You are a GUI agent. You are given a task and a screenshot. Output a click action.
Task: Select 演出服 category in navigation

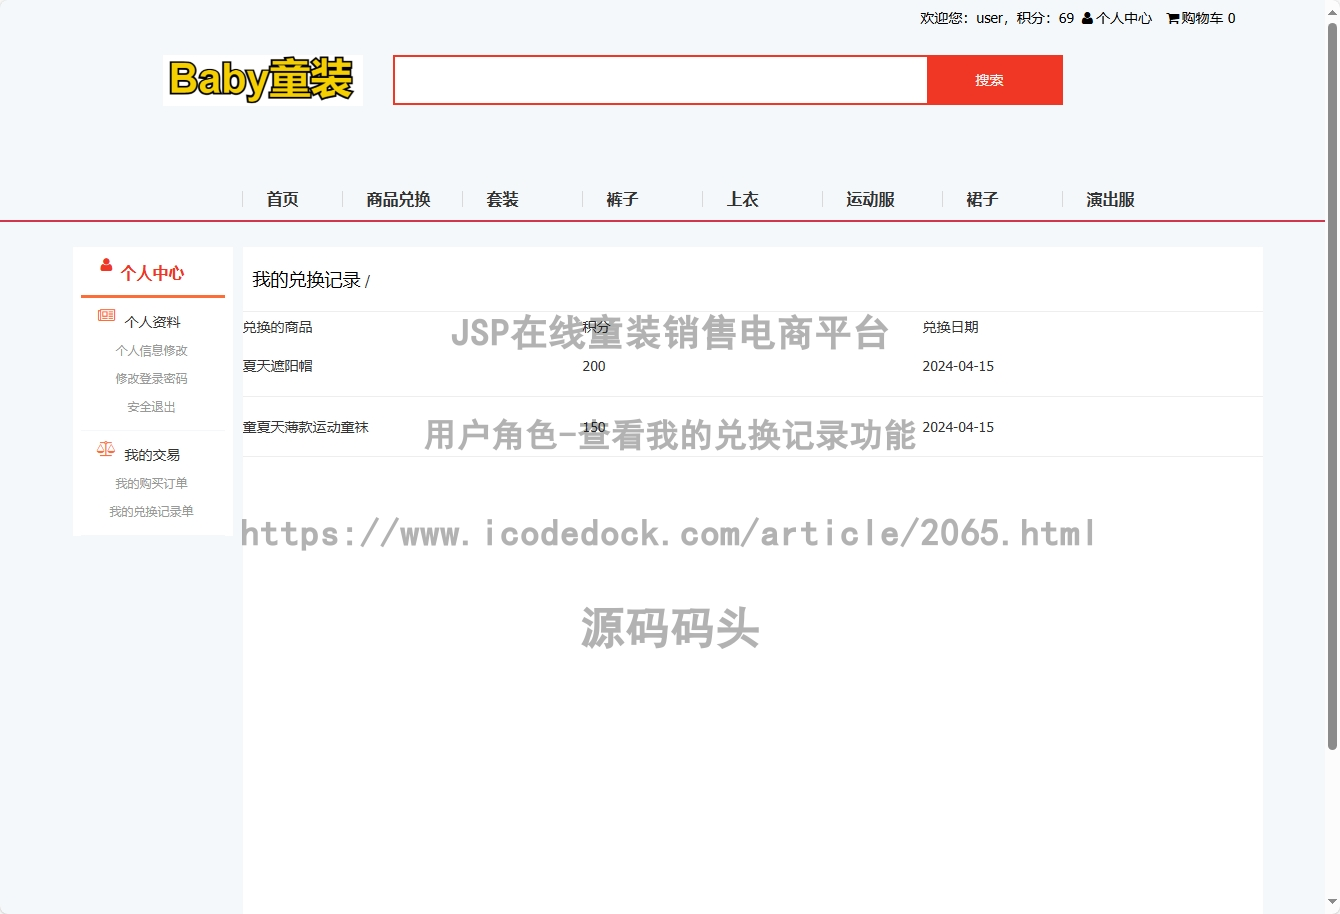[x=1110, y=199]
